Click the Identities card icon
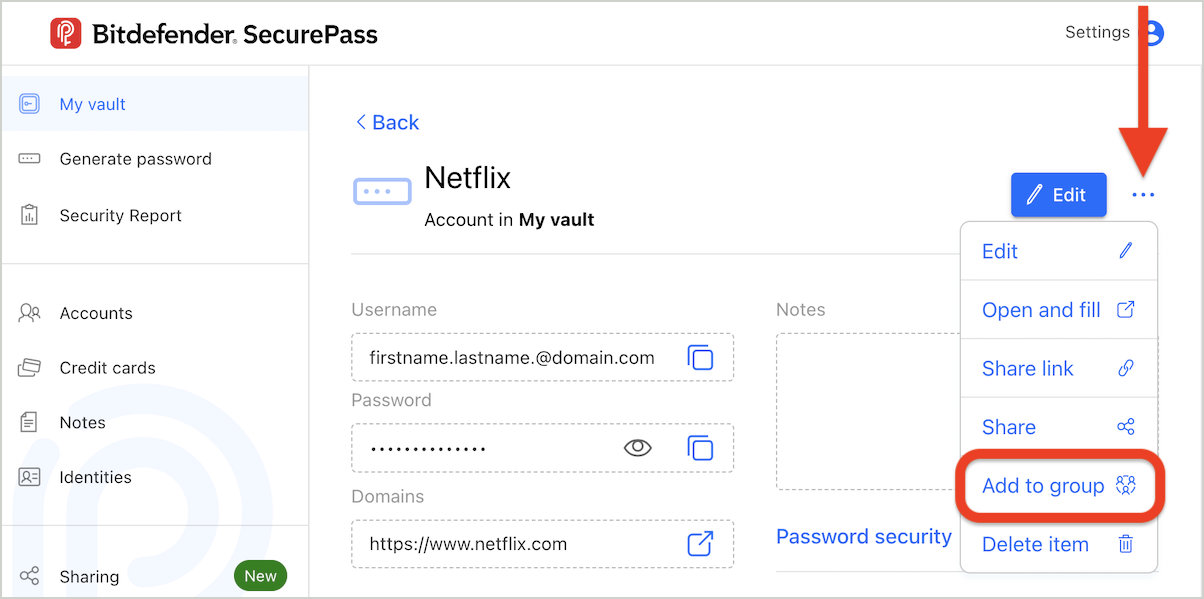The height and width of the screenshot is (599, 1204). pyautogui.click(x=29, y=477)
